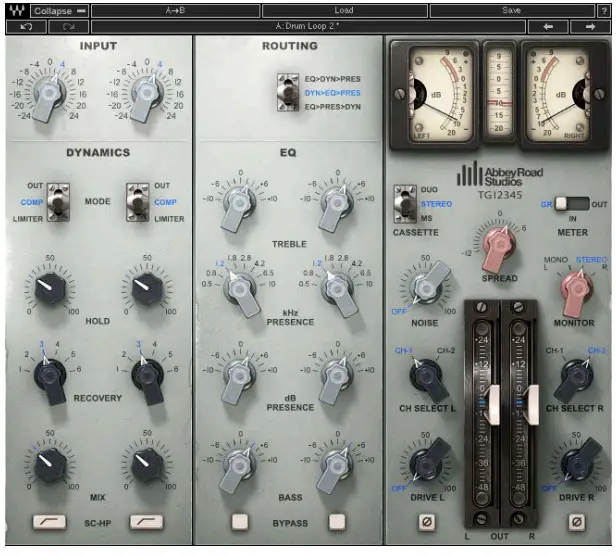Viewport: 616px width, 555px height.
Task: Collapse the plugin view
Action: pos(60,11)
